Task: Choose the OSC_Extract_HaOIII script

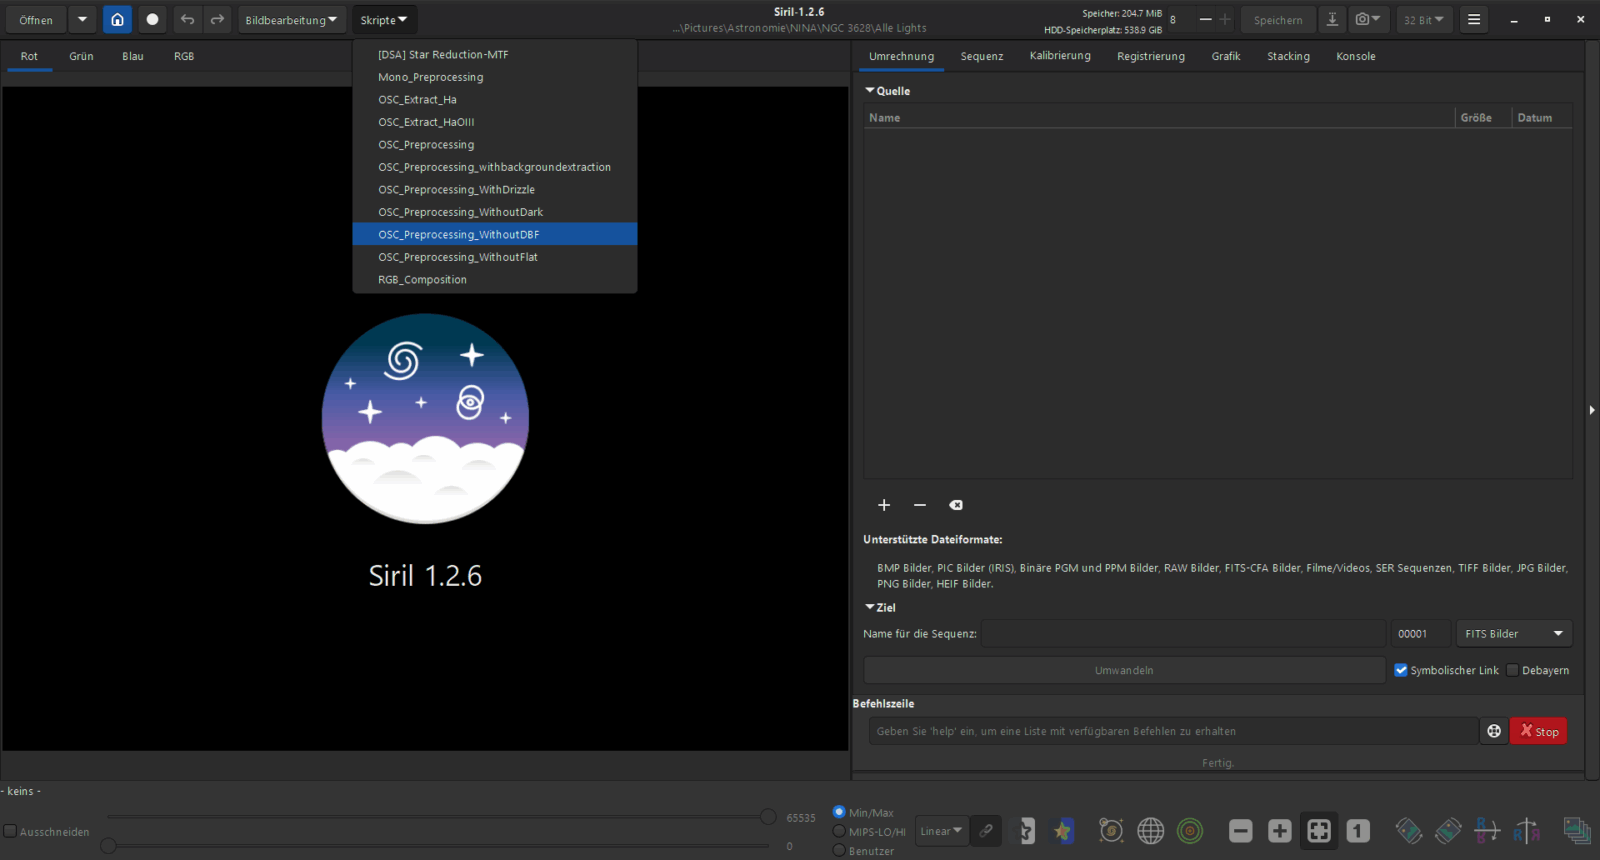Action: (495, 122)
